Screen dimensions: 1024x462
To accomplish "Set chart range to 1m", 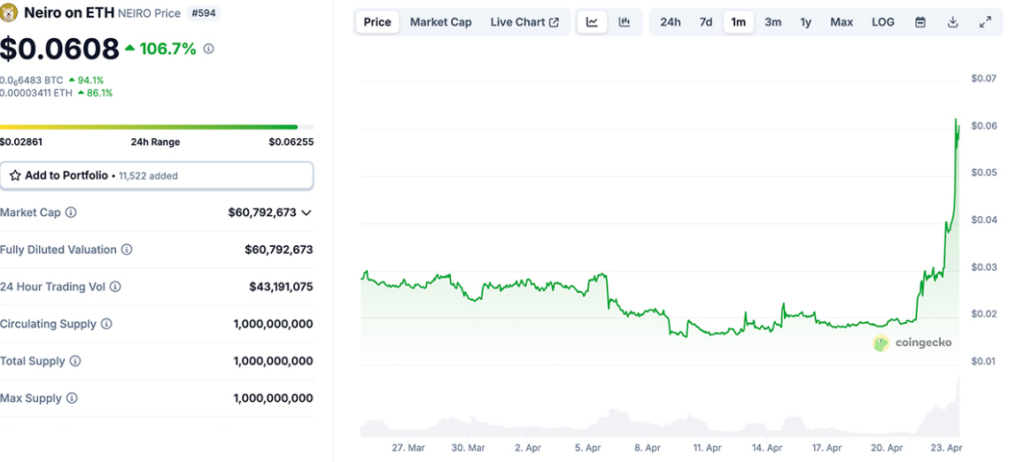I will [739, 22].
